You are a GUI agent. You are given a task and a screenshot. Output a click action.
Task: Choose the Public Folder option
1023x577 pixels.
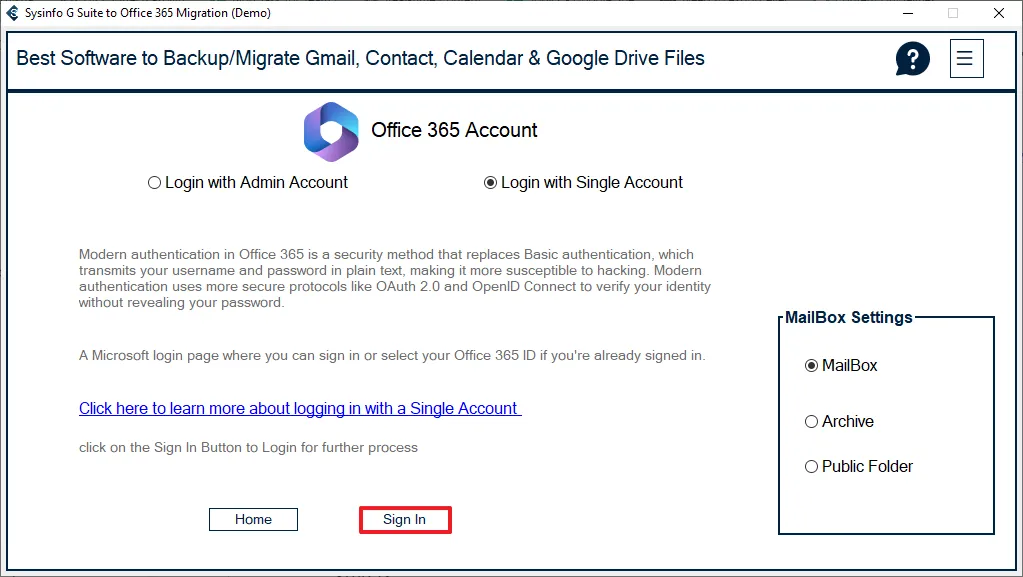859,467
